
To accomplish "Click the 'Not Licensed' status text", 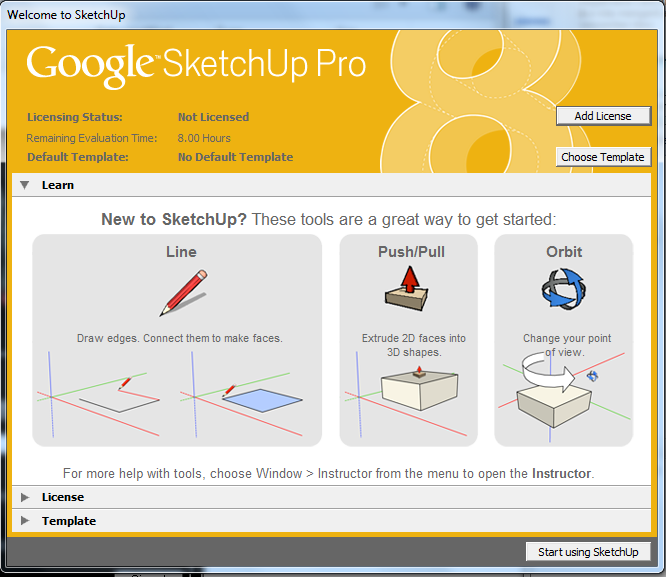I will (x=213, y=117).
